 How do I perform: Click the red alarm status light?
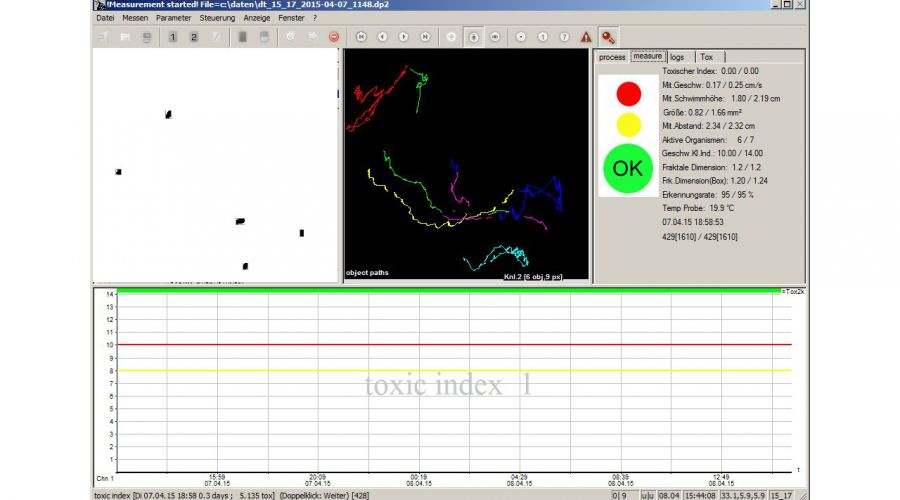point(629,94)
